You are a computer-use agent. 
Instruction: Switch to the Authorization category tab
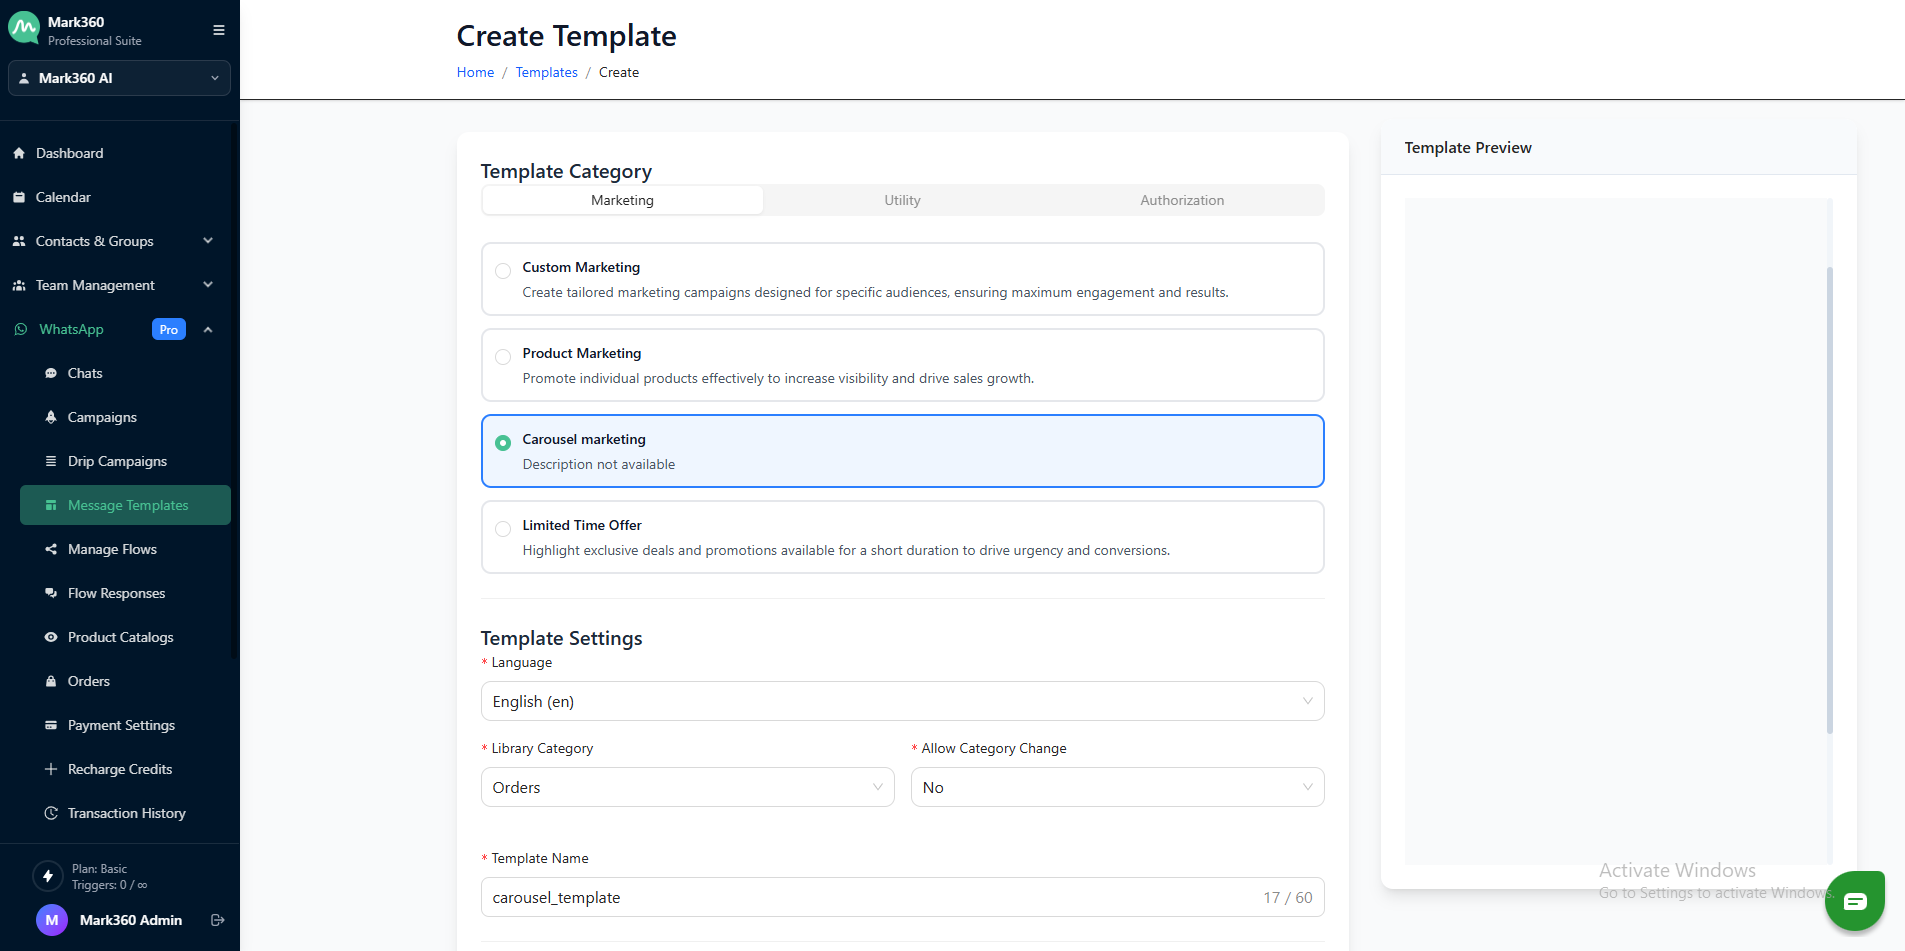(1181, 200)
